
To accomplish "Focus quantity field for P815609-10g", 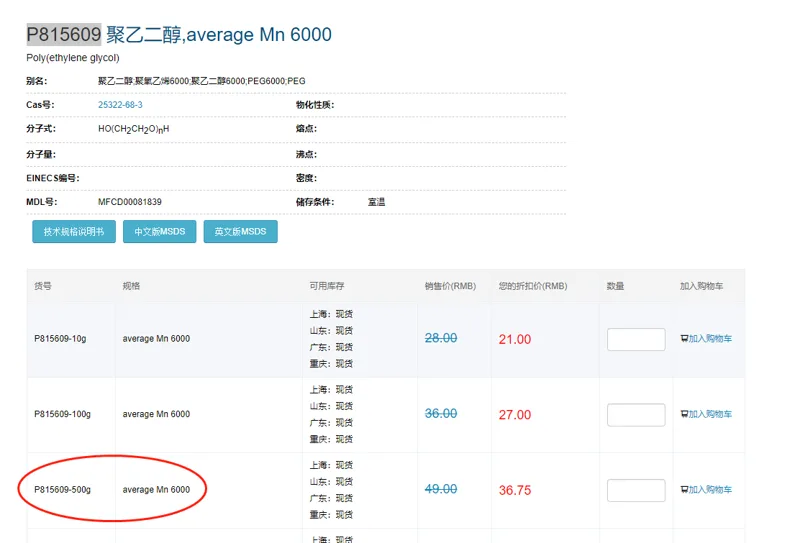I will [x=636, y=339].
